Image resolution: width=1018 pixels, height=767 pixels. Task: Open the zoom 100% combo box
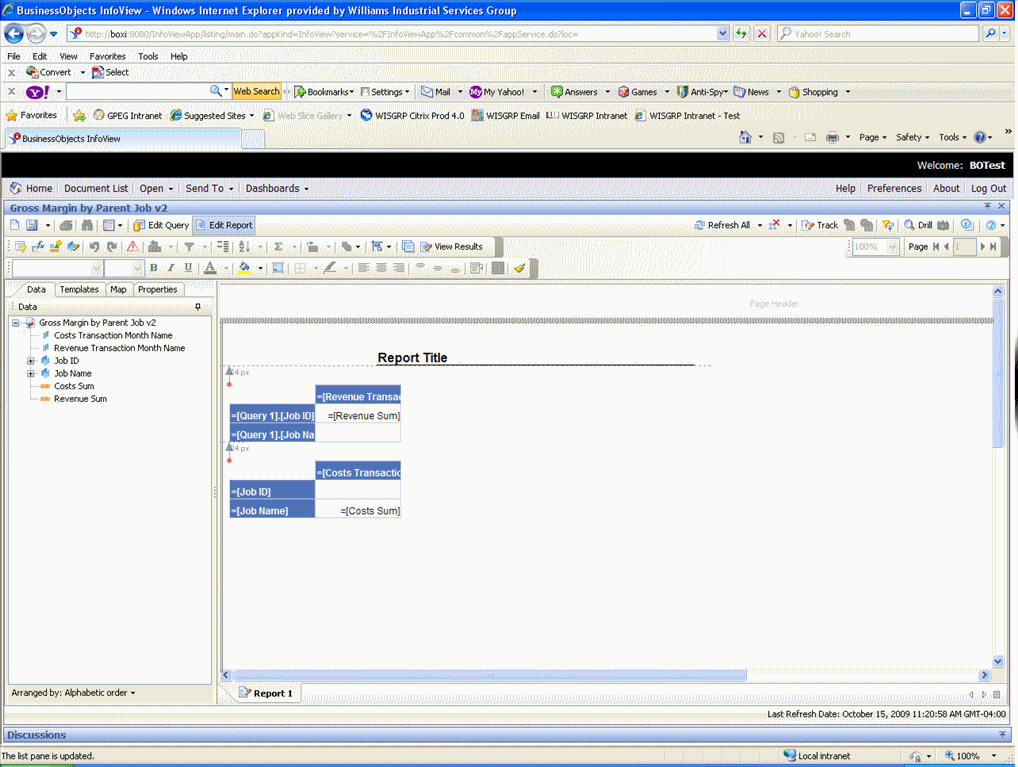coord(875,247)
